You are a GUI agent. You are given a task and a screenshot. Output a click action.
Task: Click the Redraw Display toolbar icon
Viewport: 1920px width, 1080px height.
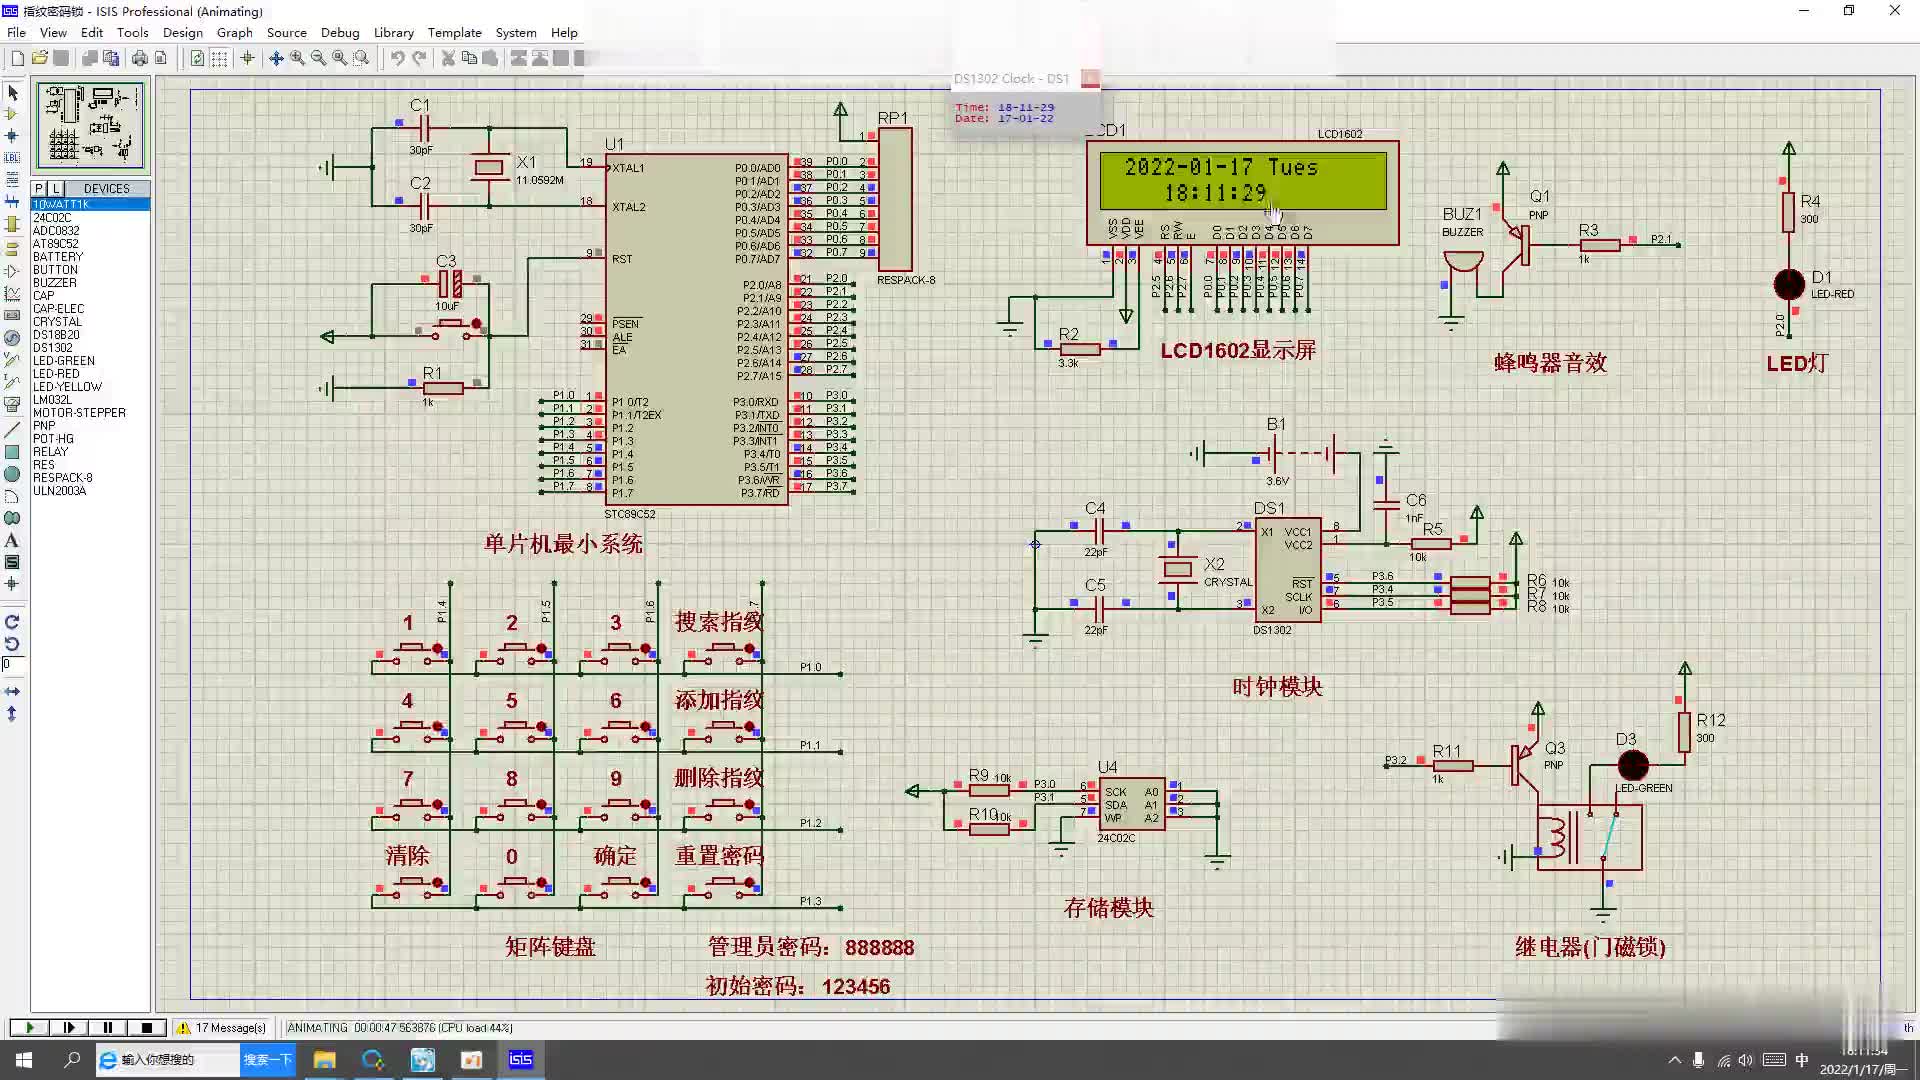pos(197,58)
